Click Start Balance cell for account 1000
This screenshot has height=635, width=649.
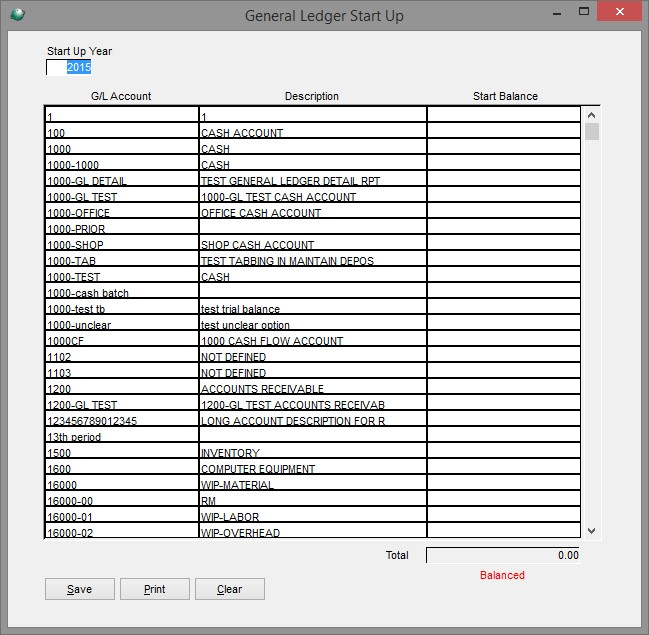pos(504,147)
